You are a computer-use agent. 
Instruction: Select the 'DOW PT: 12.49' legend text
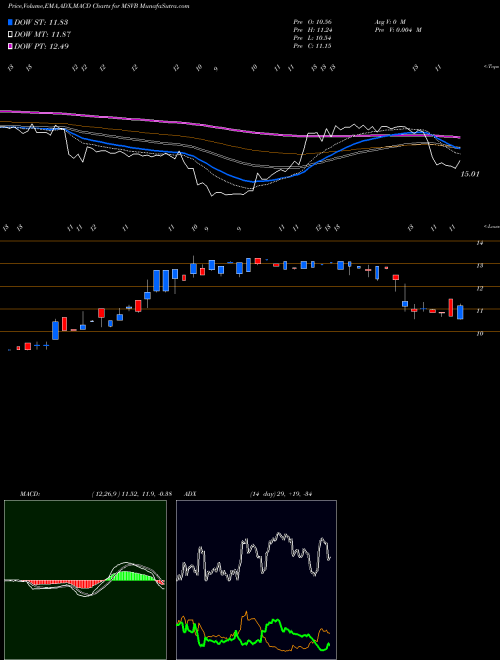pos(42,46)
